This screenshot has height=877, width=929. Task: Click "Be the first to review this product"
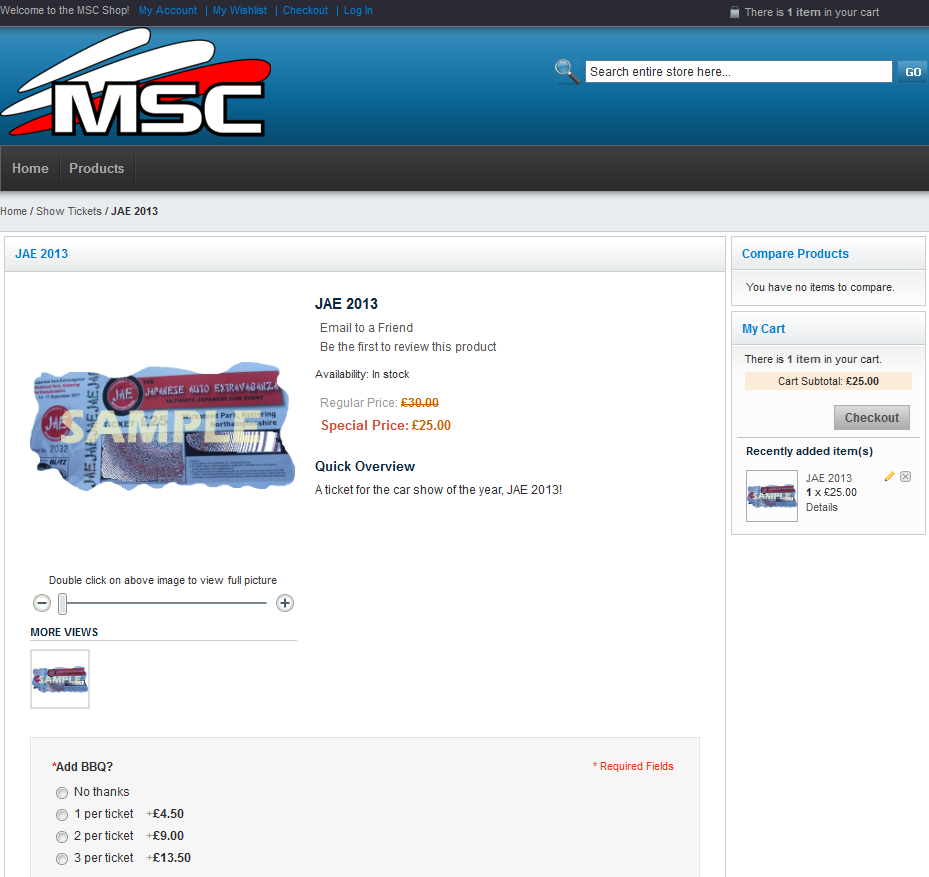(x=408, y=347)
